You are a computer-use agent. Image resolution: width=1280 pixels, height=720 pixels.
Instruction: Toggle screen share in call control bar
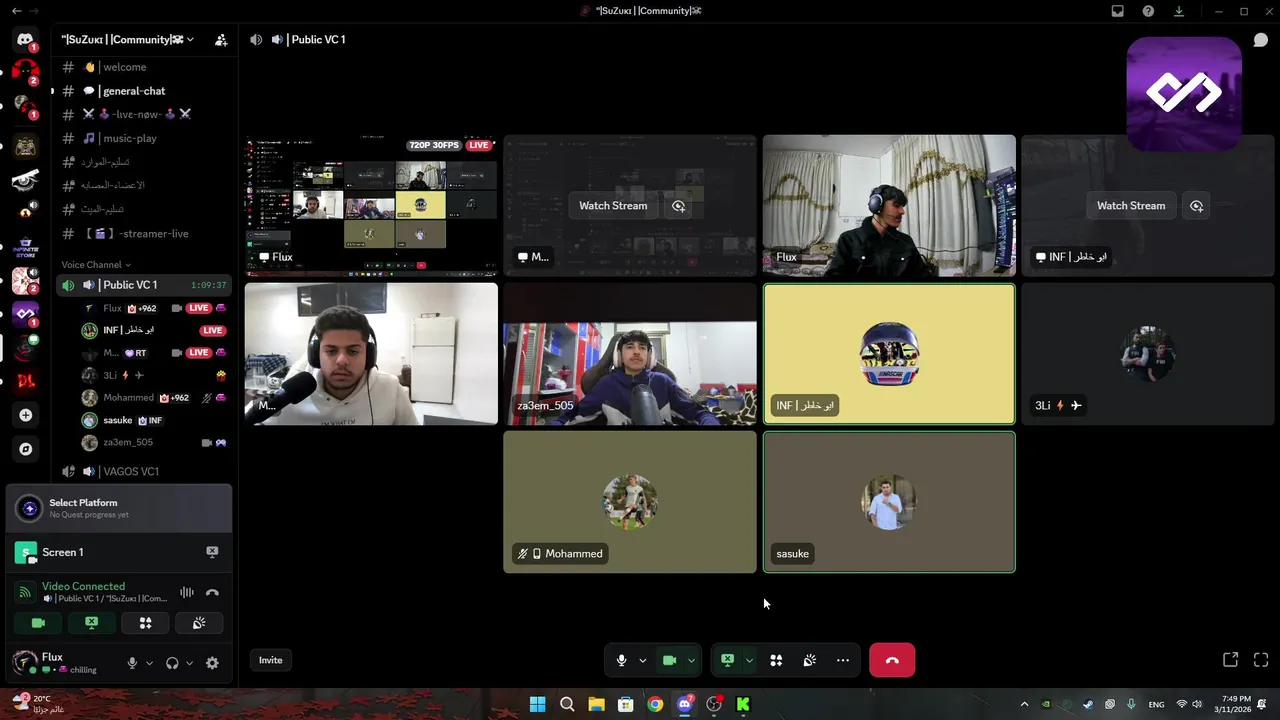coord(727,660)
